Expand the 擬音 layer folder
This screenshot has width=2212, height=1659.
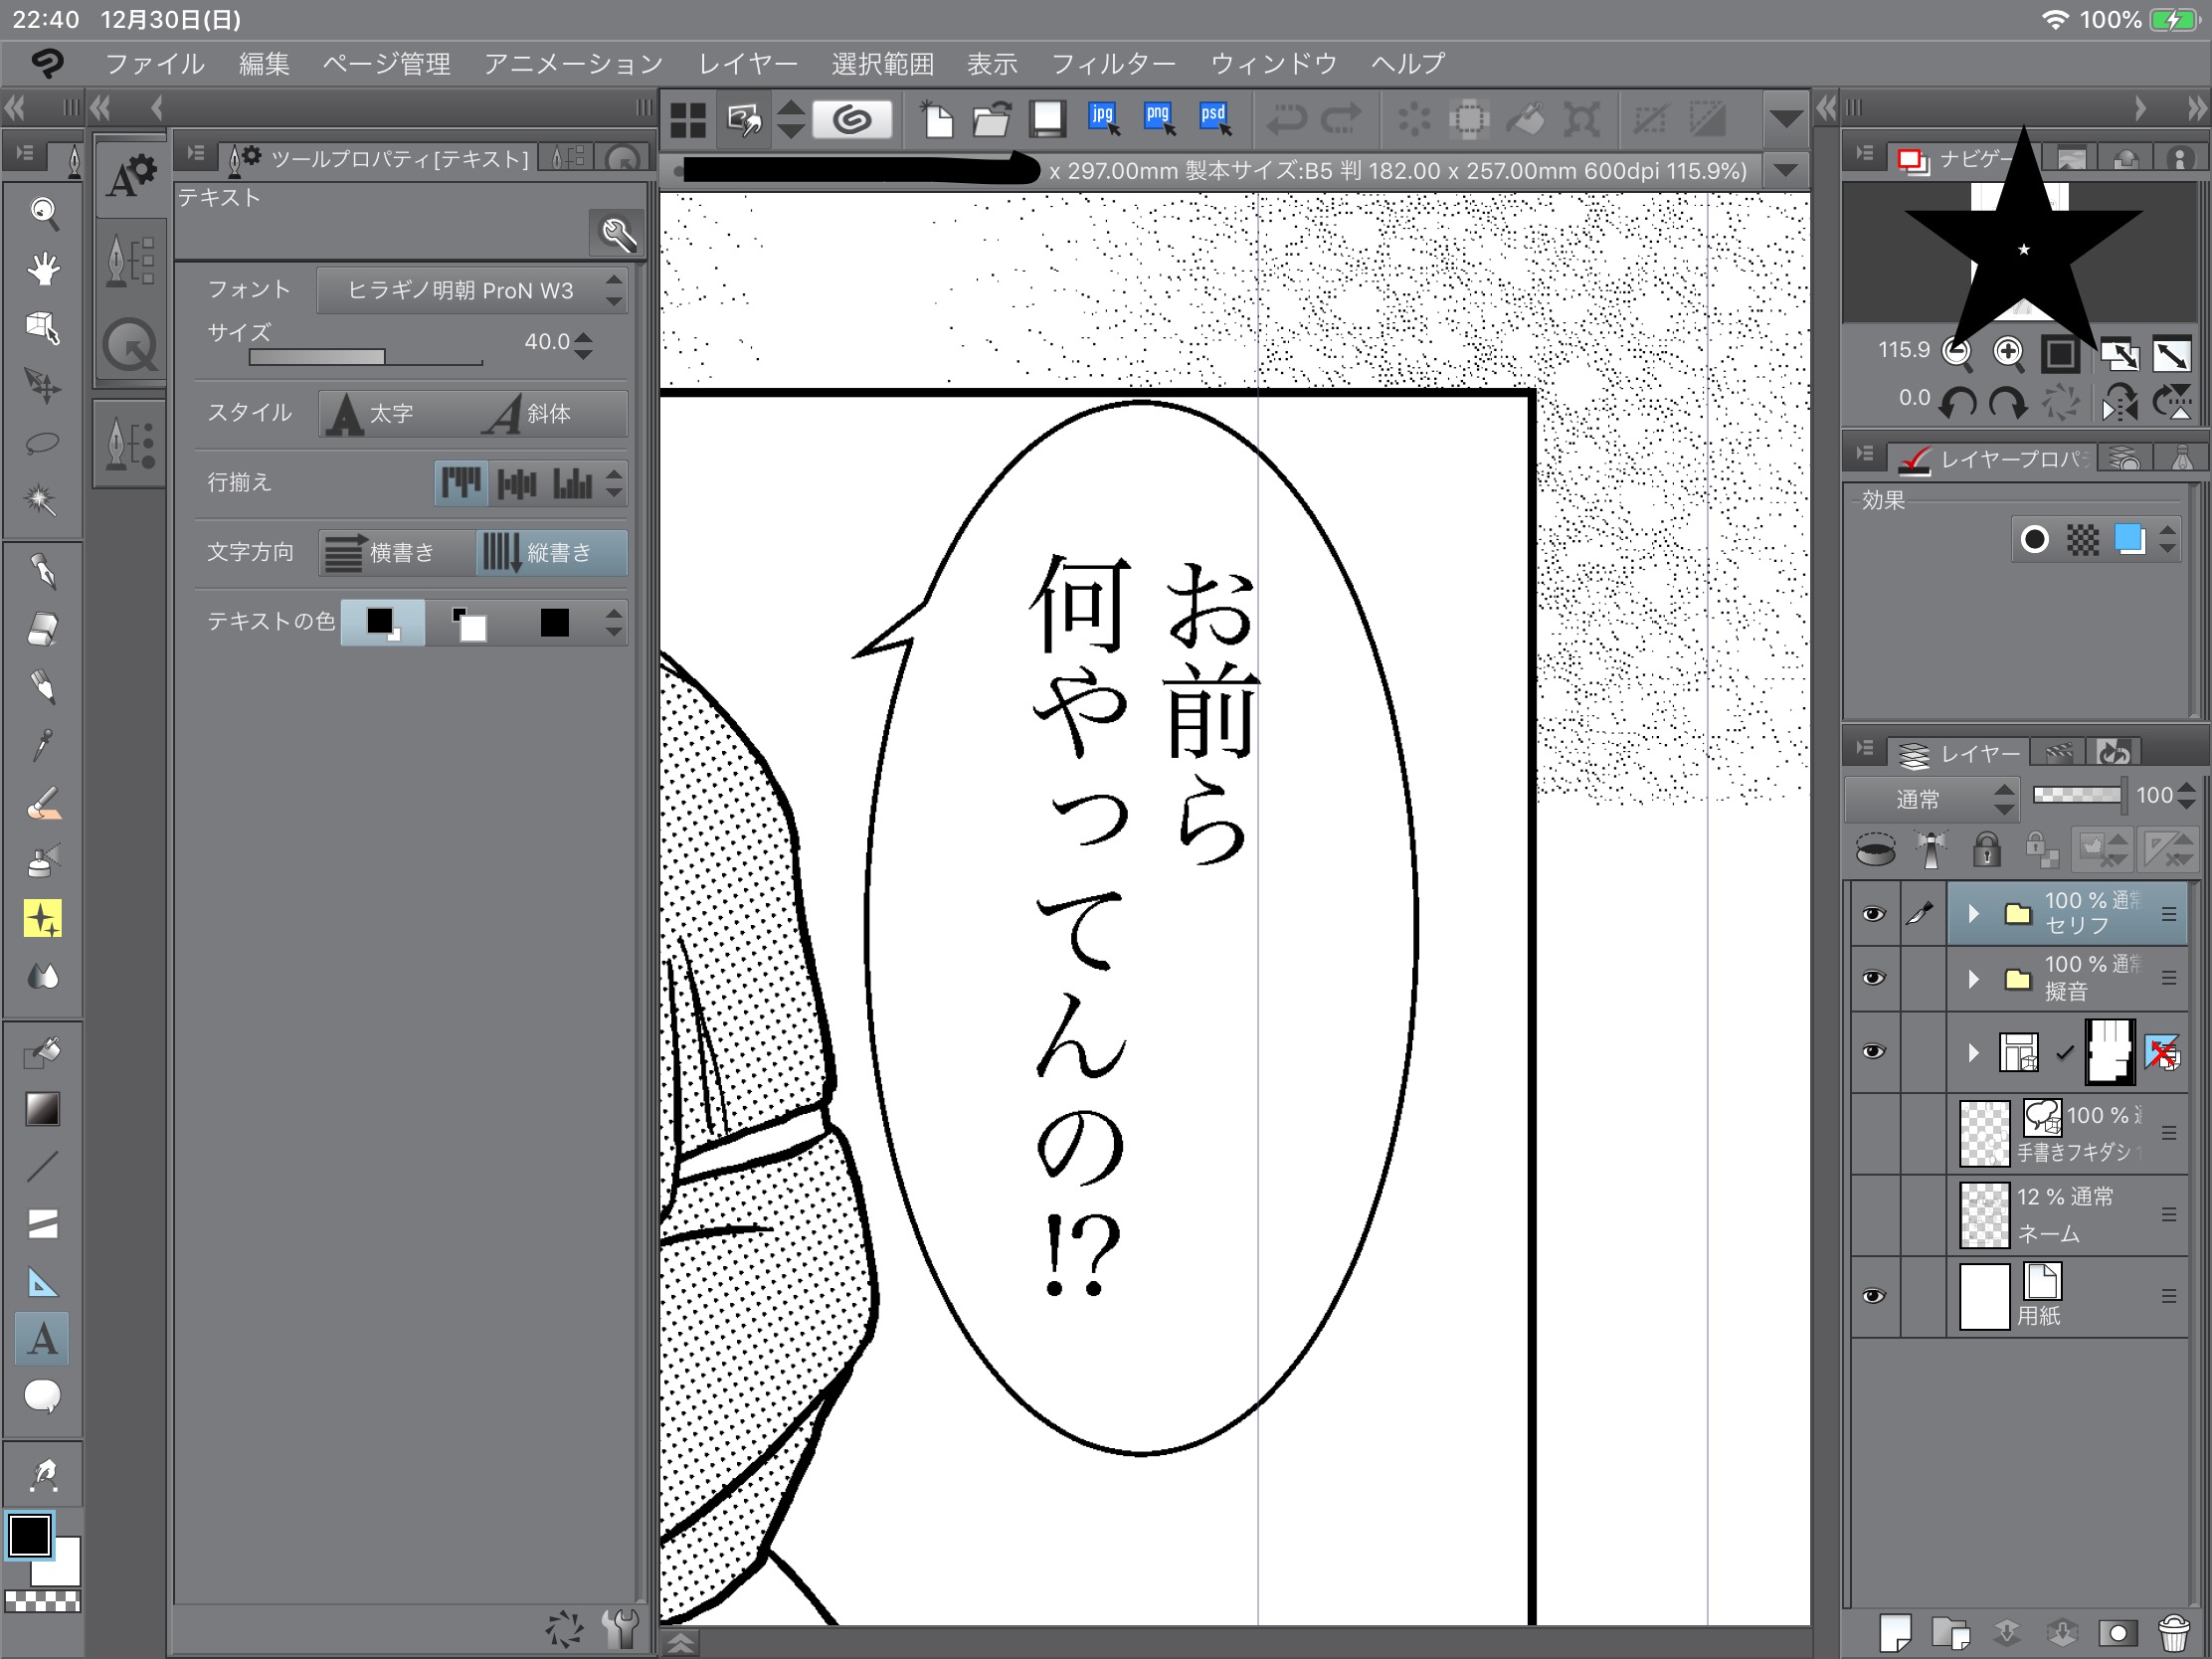point(1972,978)
